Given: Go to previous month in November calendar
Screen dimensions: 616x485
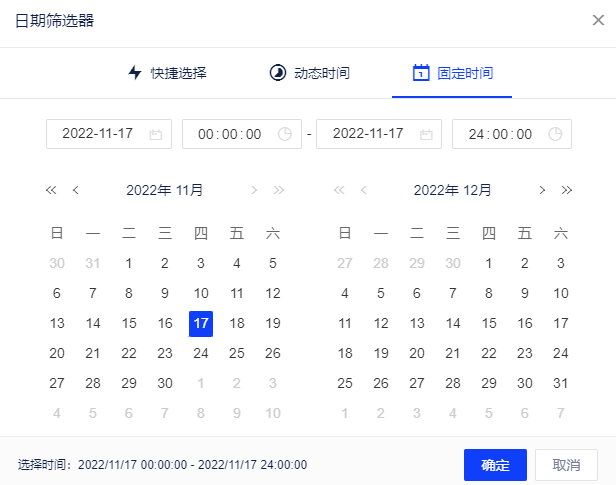Looking at the screenshot, I should [75, 190].
